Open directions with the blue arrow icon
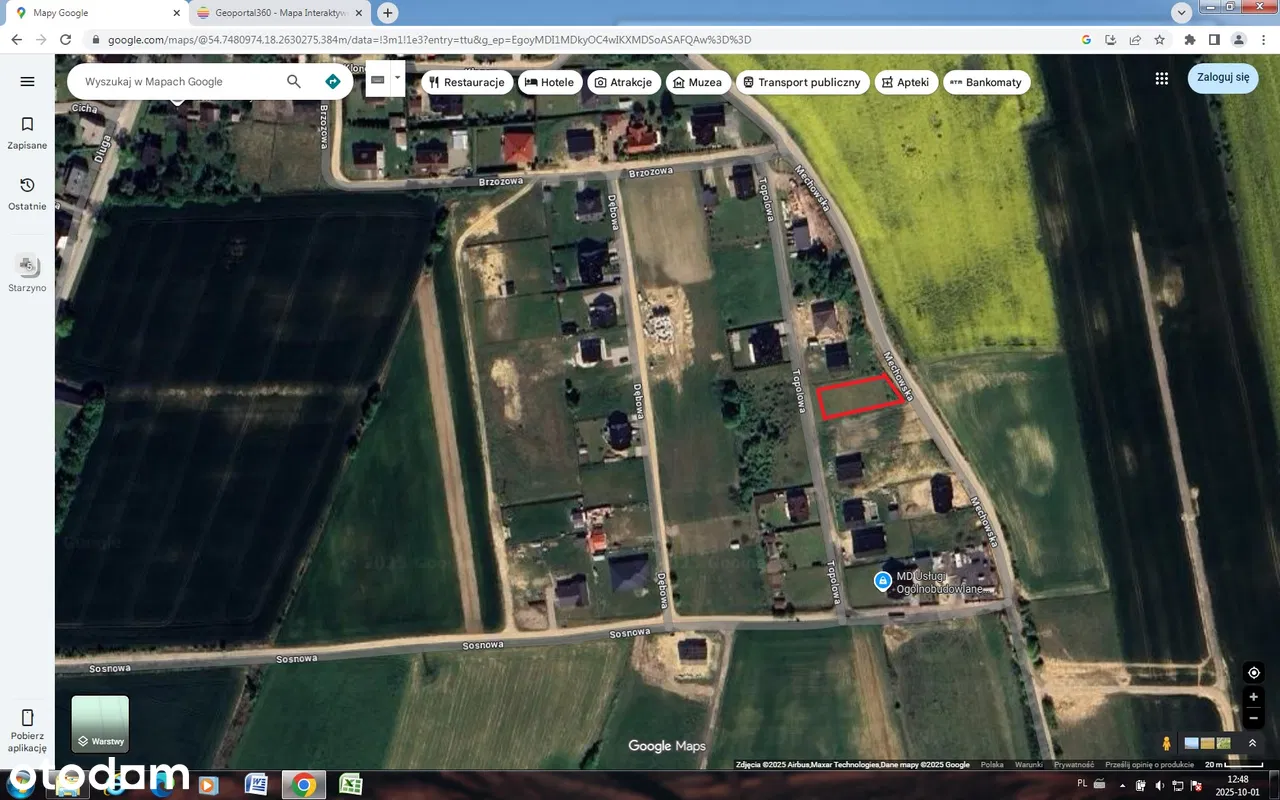Screen dimensions: 1280x800 333,82
